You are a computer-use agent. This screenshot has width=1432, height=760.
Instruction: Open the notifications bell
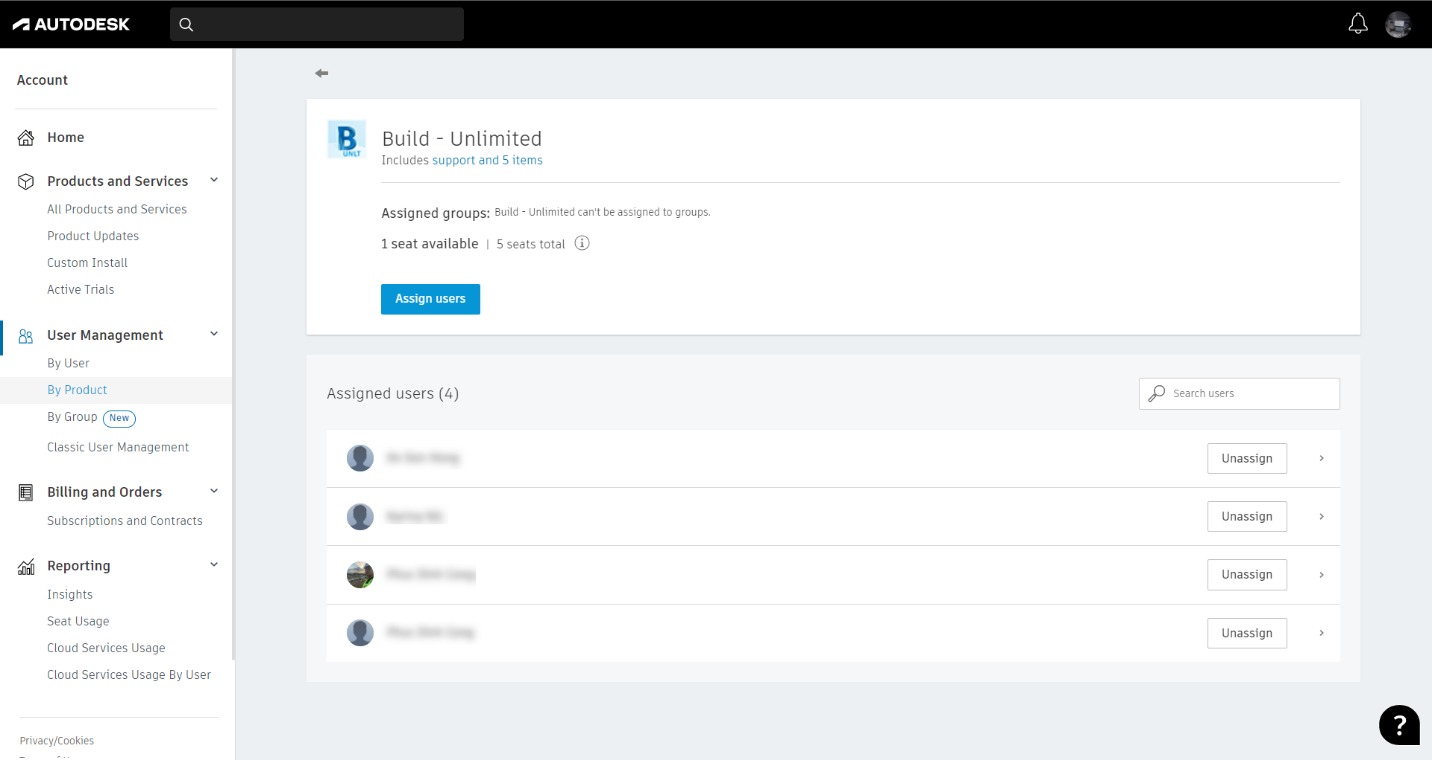[x=1358, y=24]
